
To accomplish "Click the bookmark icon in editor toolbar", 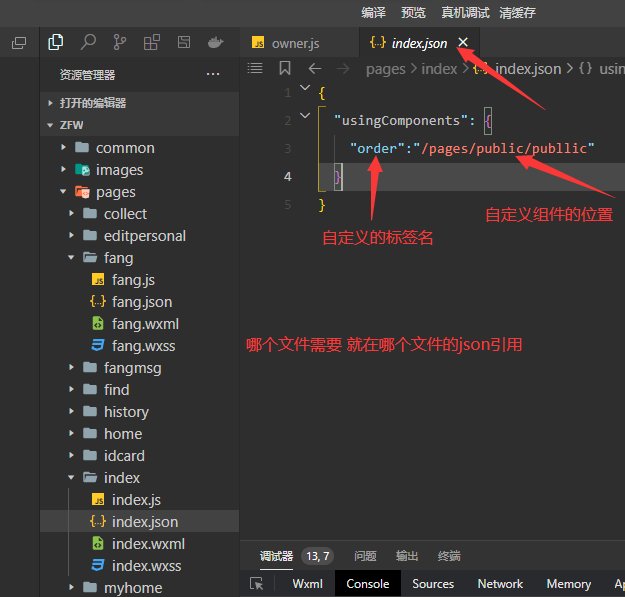I will (x=285, y=69).
